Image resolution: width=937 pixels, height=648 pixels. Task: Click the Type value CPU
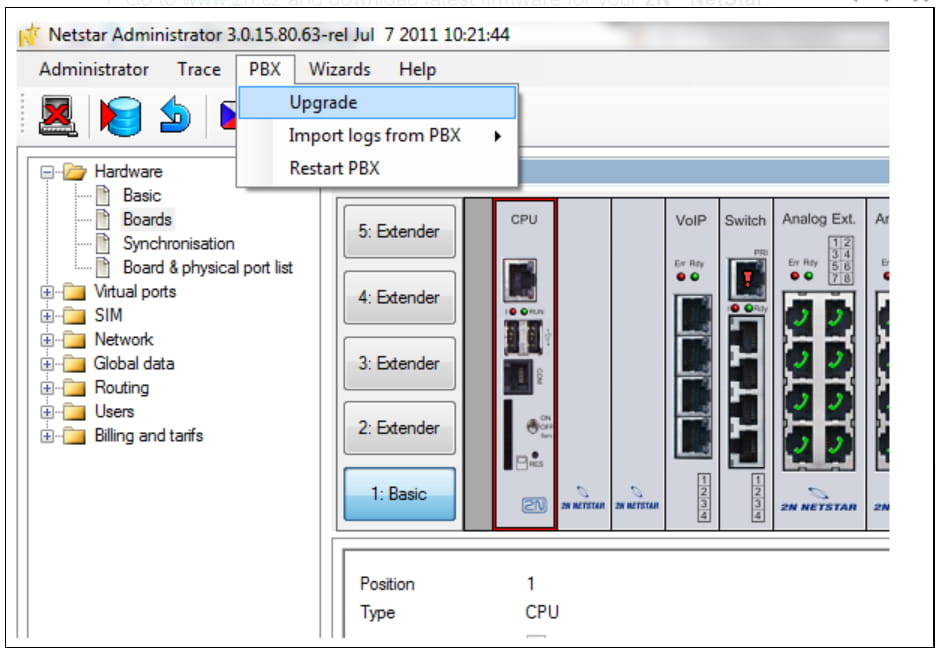click(542, 612)
